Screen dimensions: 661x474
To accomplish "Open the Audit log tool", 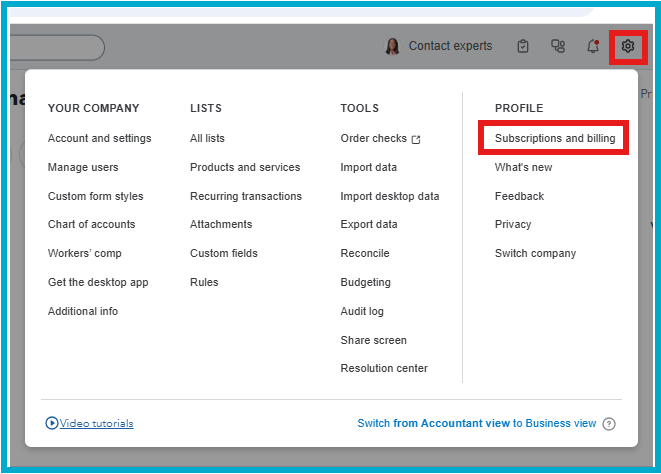I will point(361,311).
